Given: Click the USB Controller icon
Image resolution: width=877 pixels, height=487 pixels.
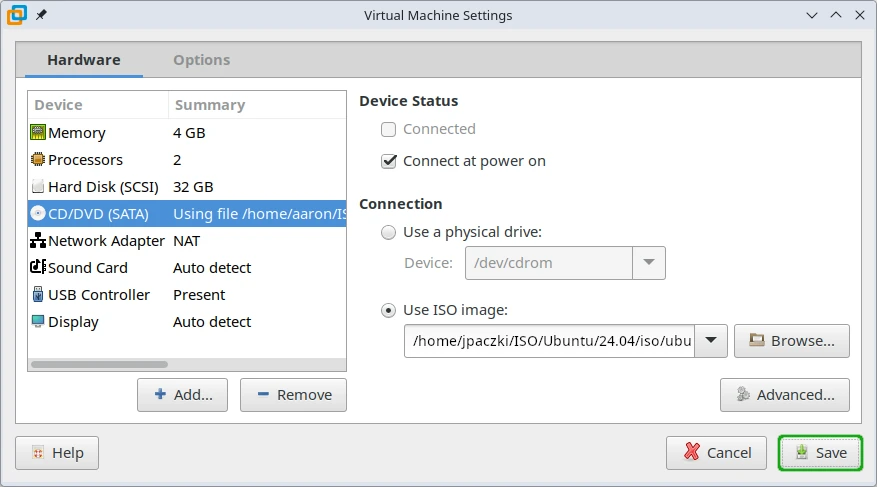Looking at the screenshot, I should click(38, 295).
